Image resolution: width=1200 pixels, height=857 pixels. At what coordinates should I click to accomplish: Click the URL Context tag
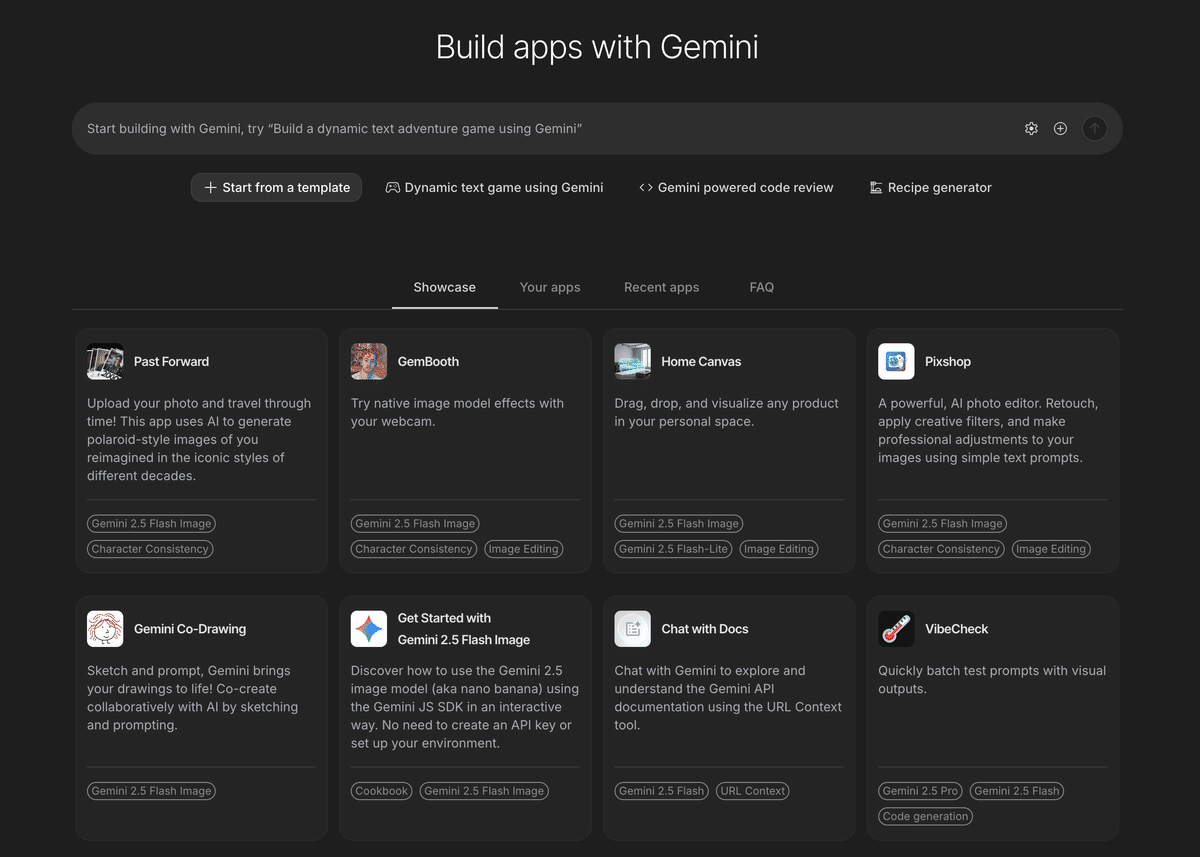(x=752, y=791)
